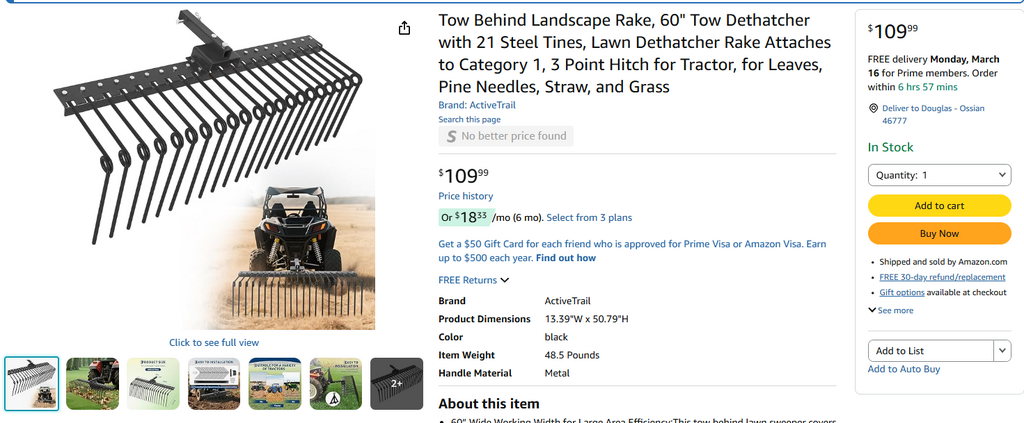Expand 'See more' purchase details
This screenshot has width=1024, height=423.
coord(891,310)
